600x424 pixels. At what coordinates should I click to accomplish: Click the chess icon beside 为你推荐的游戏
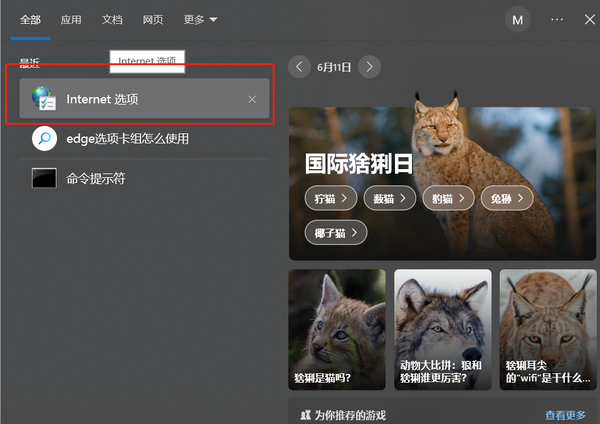tap(305, 415)
